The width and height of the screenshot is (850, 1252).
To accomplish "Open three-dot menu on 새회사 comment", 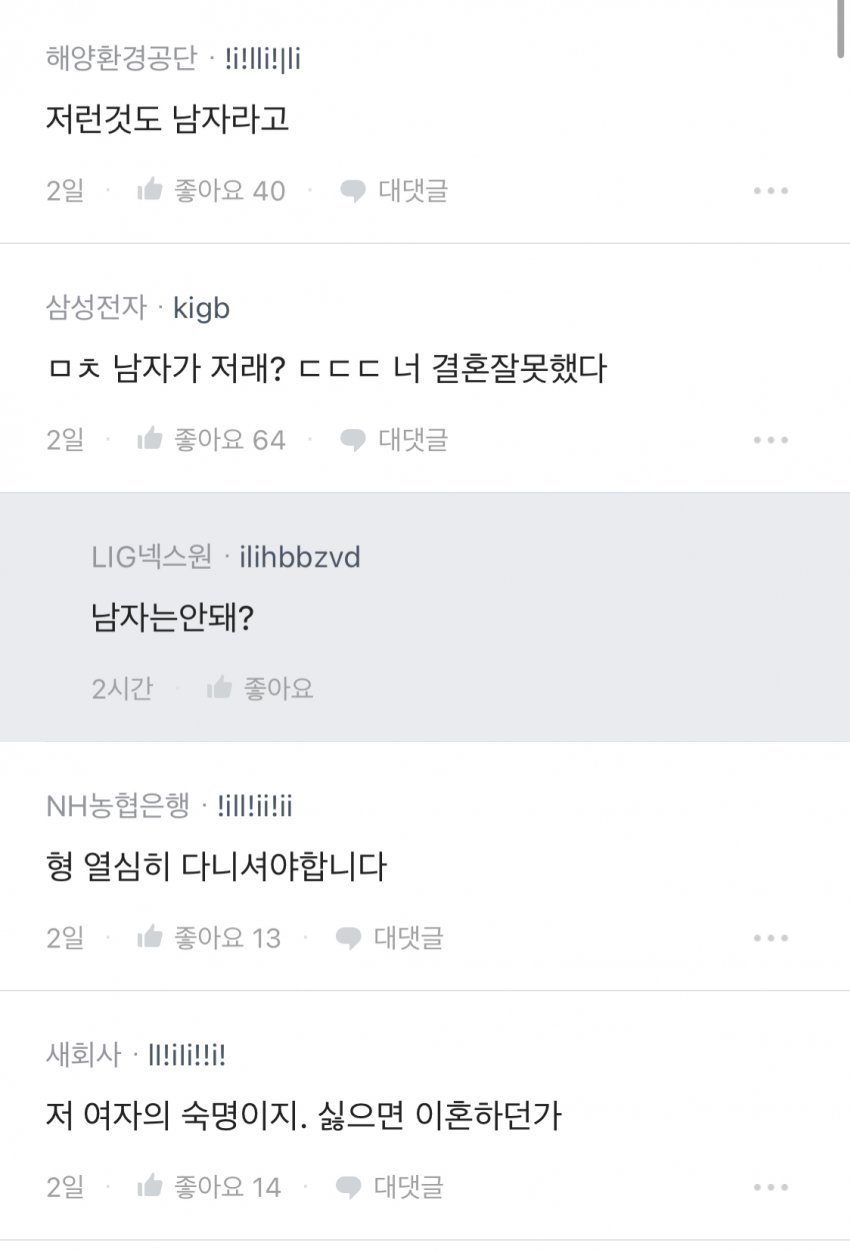I will [771, 1187].
